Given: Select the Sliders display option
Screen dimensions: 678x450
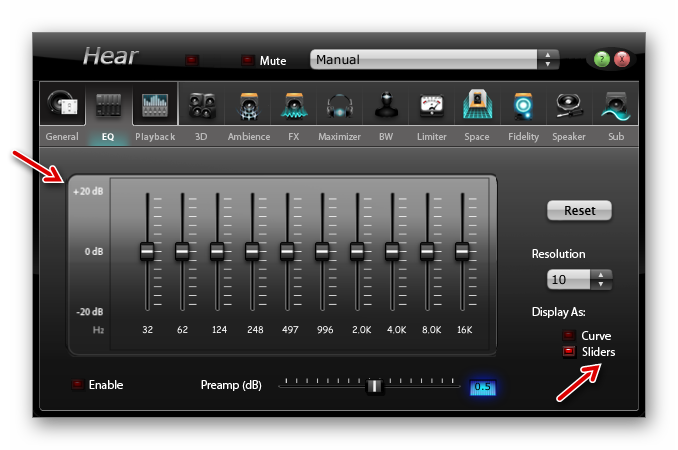Looking at the screenshot, I should 569,351.
